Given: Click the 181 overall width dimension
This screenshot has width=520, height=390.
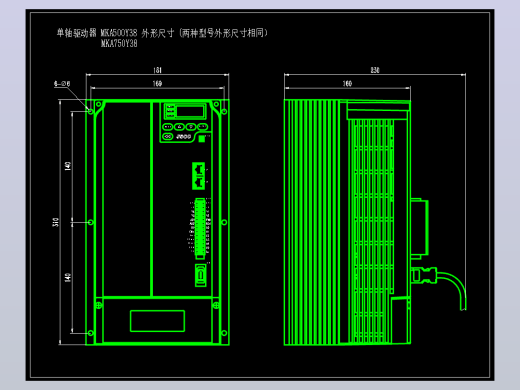Looking at the screenshot, I should [157, 70].
